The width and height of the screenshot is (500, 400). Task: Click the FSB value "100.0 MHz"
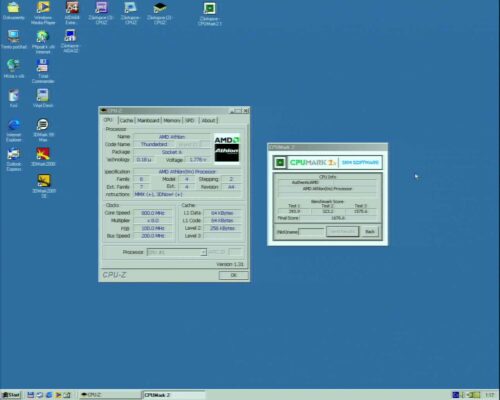coord(153,228)
